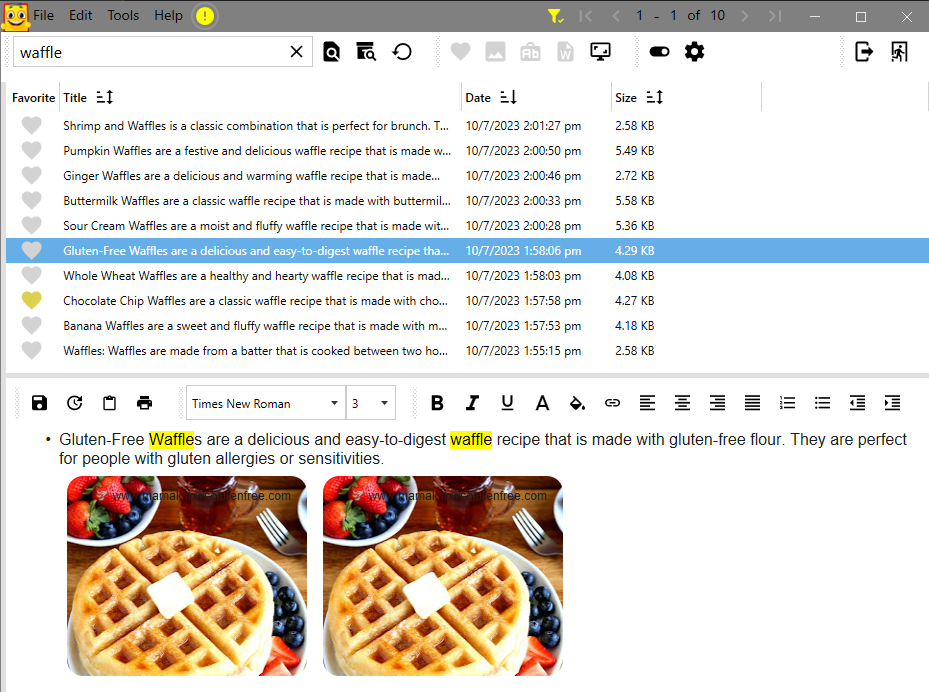
Task: Click the text Ab filter icon
Action: tap(530, 52)
